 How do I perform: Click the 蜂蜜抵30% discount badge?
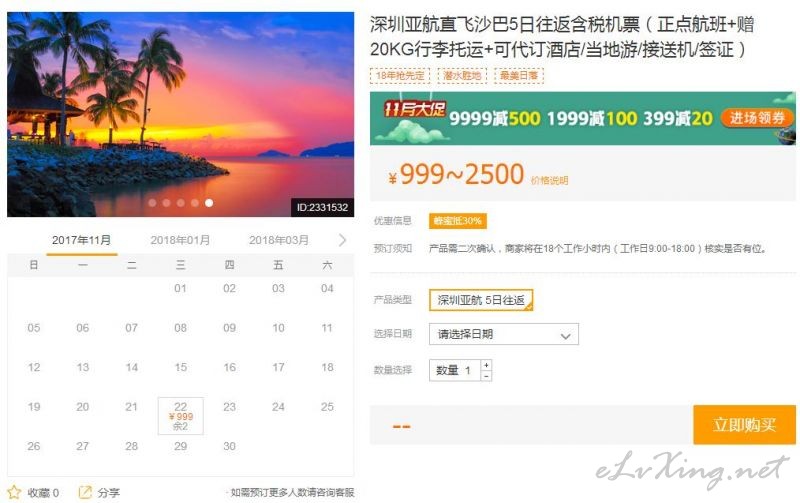click(x=458, y=221)
